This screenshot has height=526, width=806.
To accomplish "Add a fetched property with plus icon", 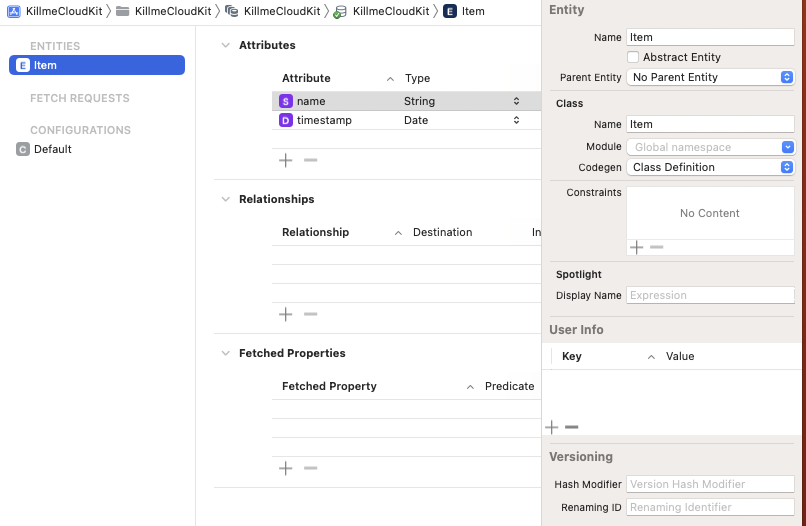I will 285,468.
